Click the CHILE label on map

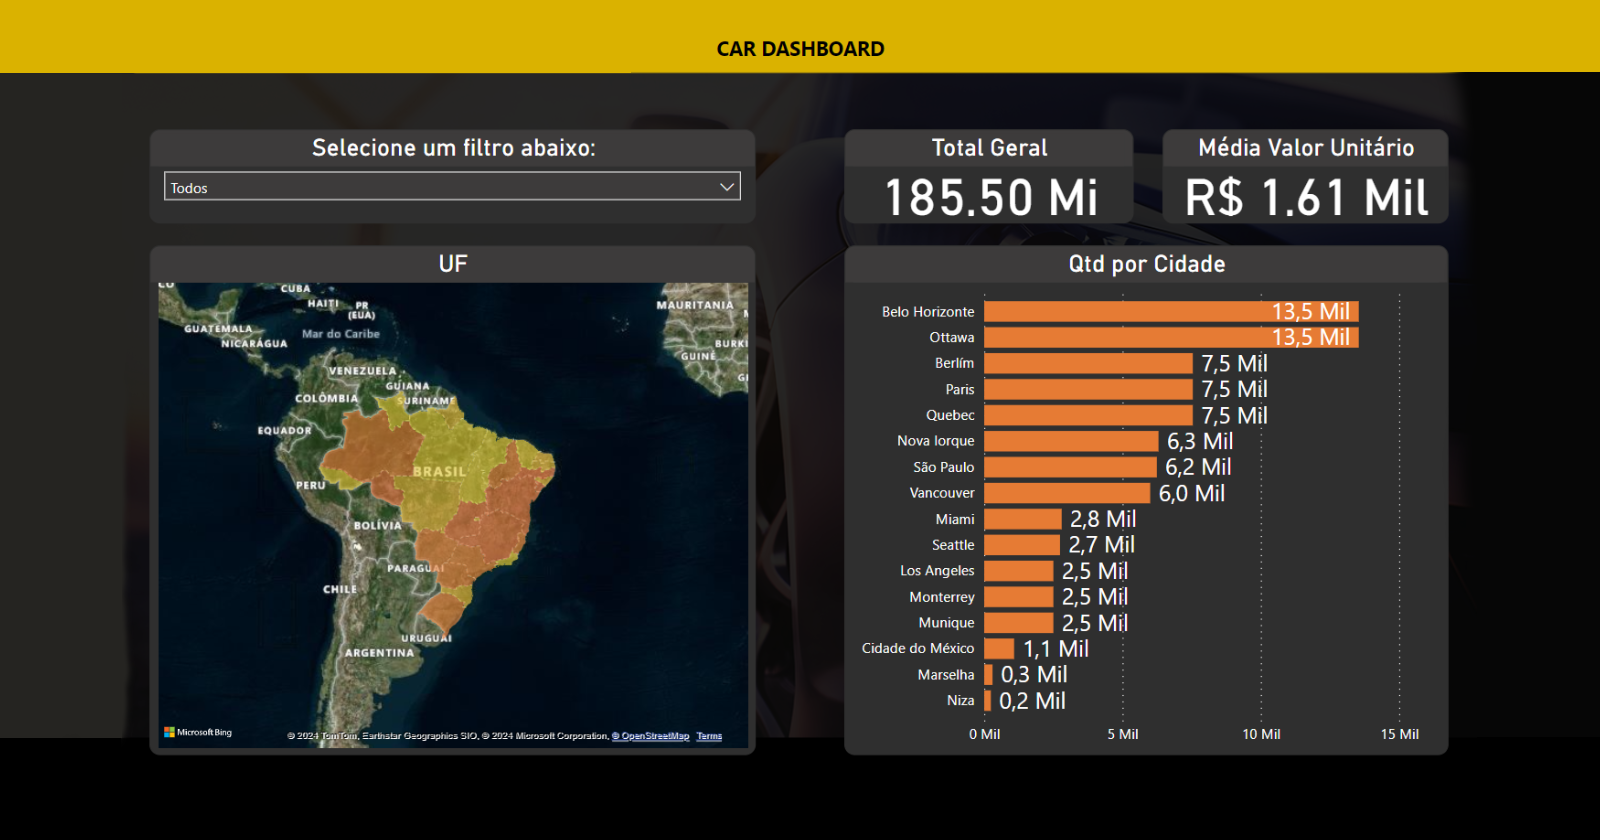tap(340, 590)
